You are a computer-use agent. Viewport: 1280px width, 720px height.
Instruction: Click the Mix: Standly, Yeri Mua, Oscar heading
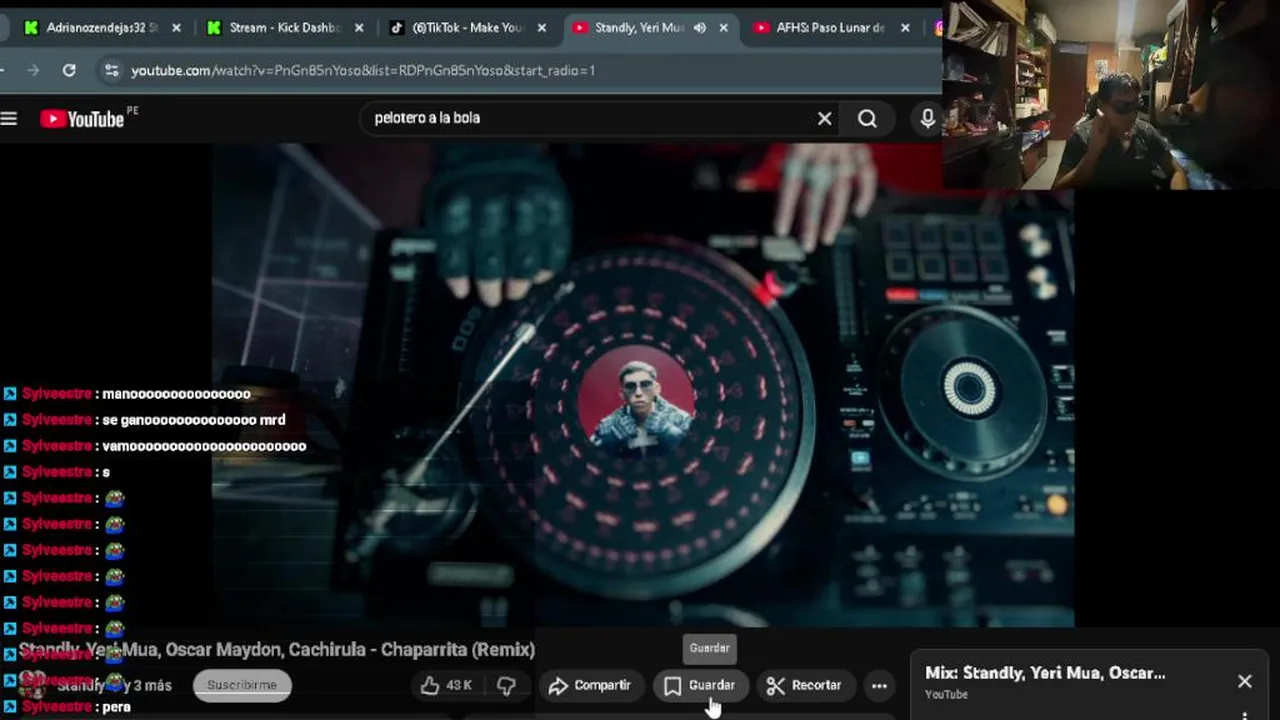coord(1045,673)
